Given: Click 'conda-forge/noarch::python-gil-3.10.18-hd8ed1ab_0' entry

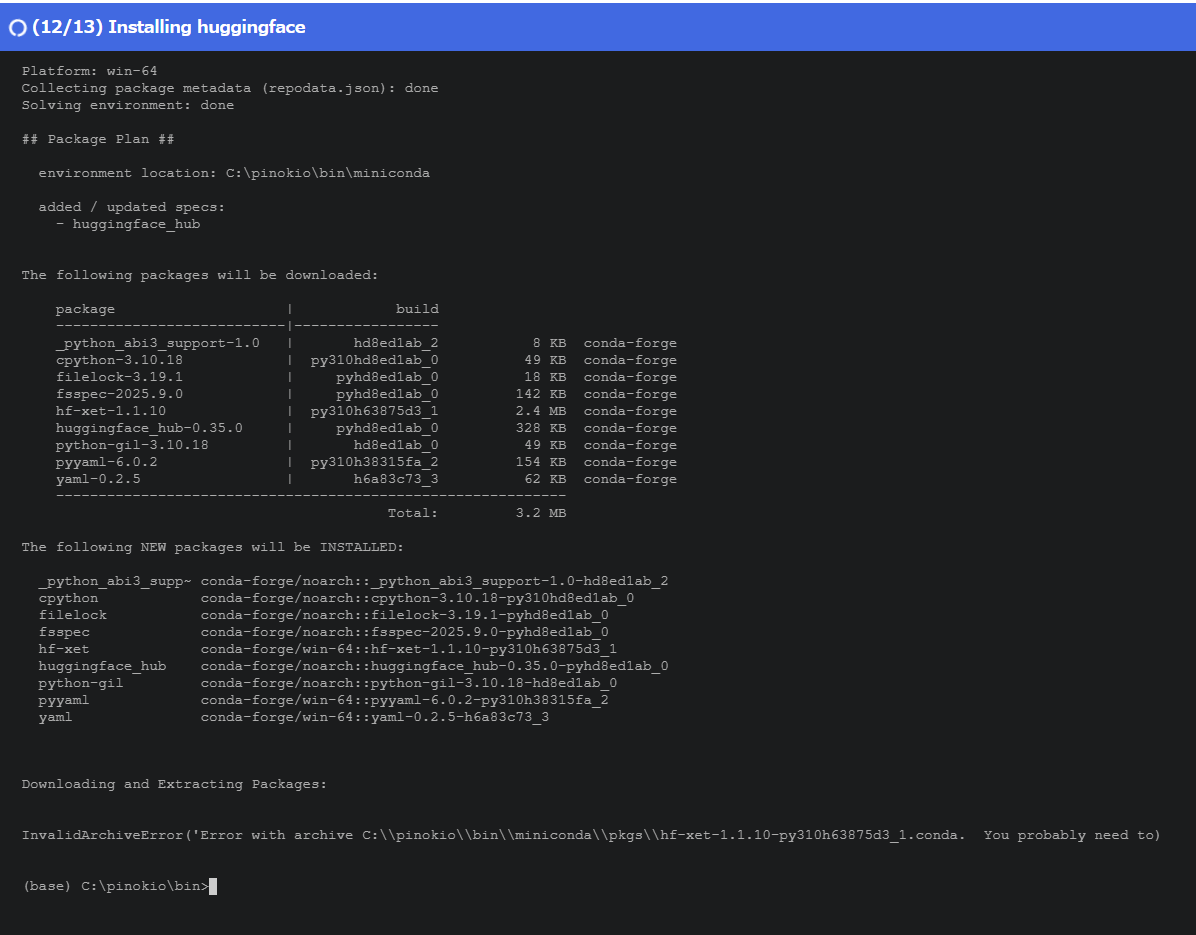Looking at the screenshot, I should 409,683.
